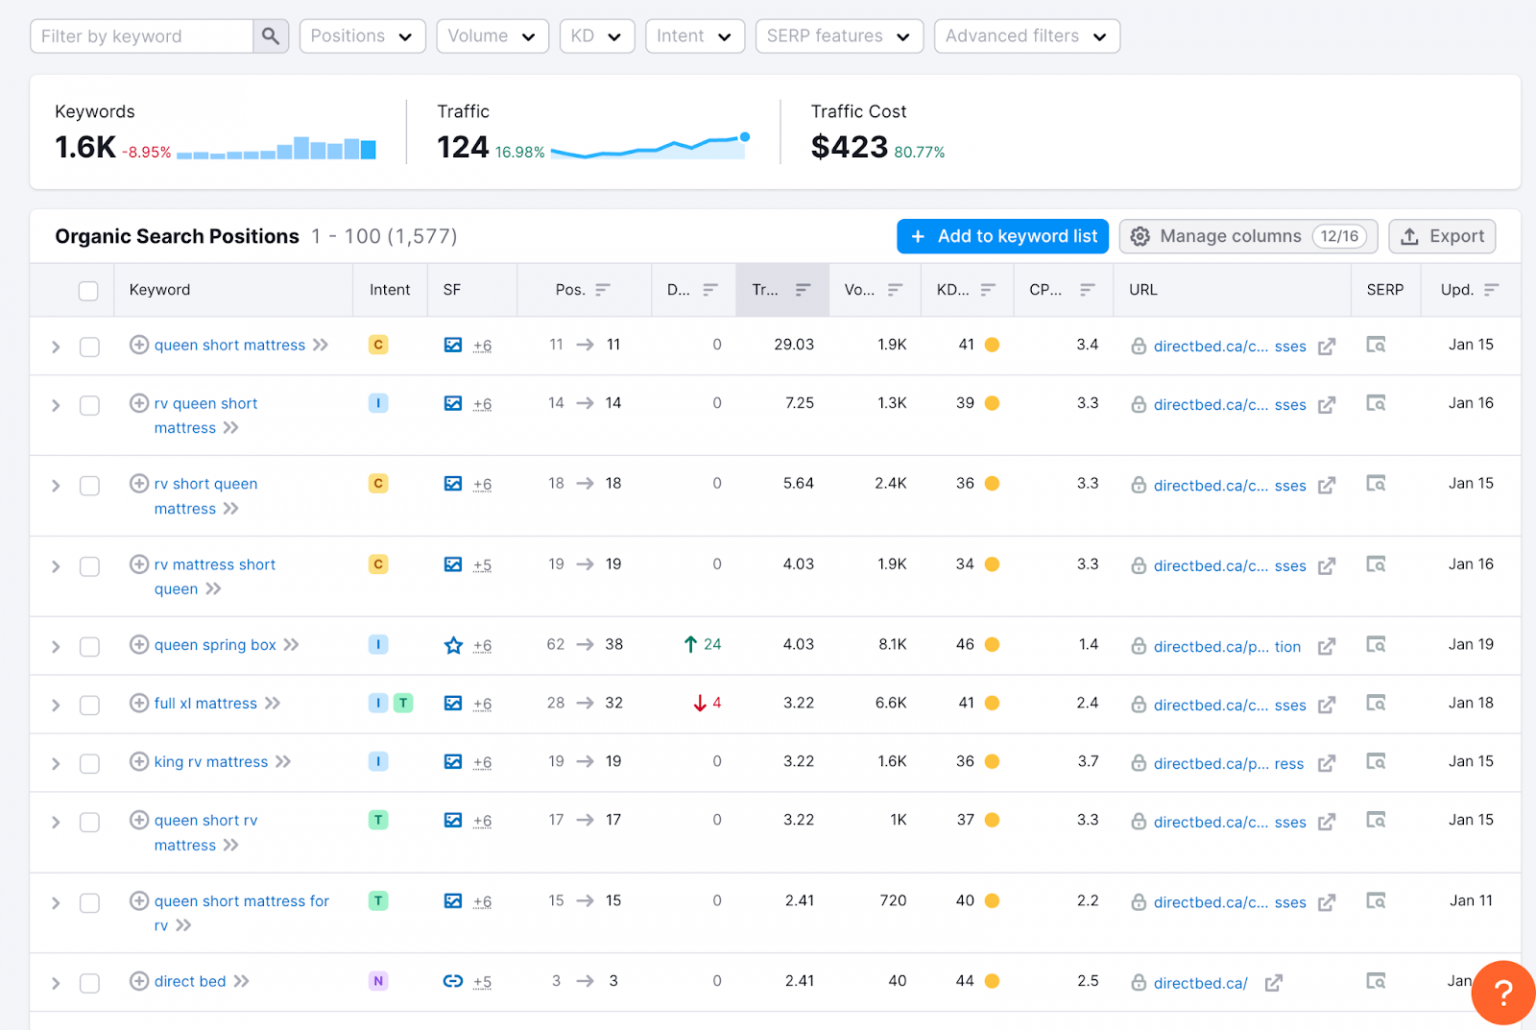Toggle the select-all checkbox in table header
This screenshot has width=1536, height=1030.
tap(89, 291)
